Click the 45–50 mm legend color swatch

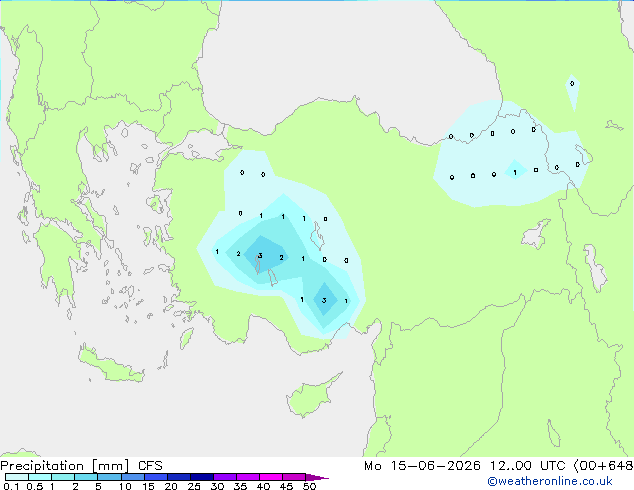294,477
